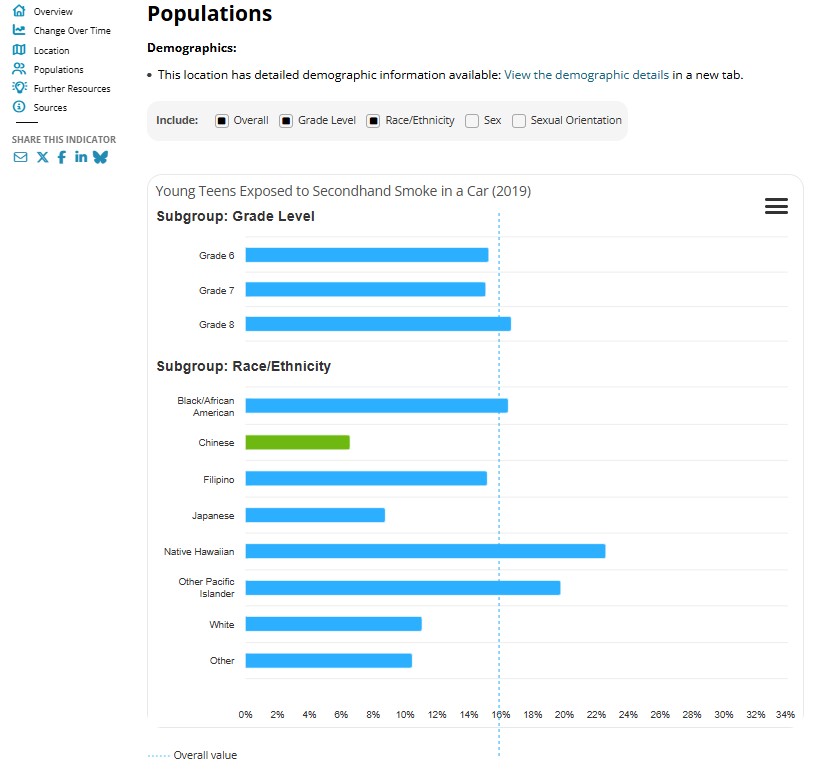
Task: Click the Location map icon
Action: pos(19,50)
